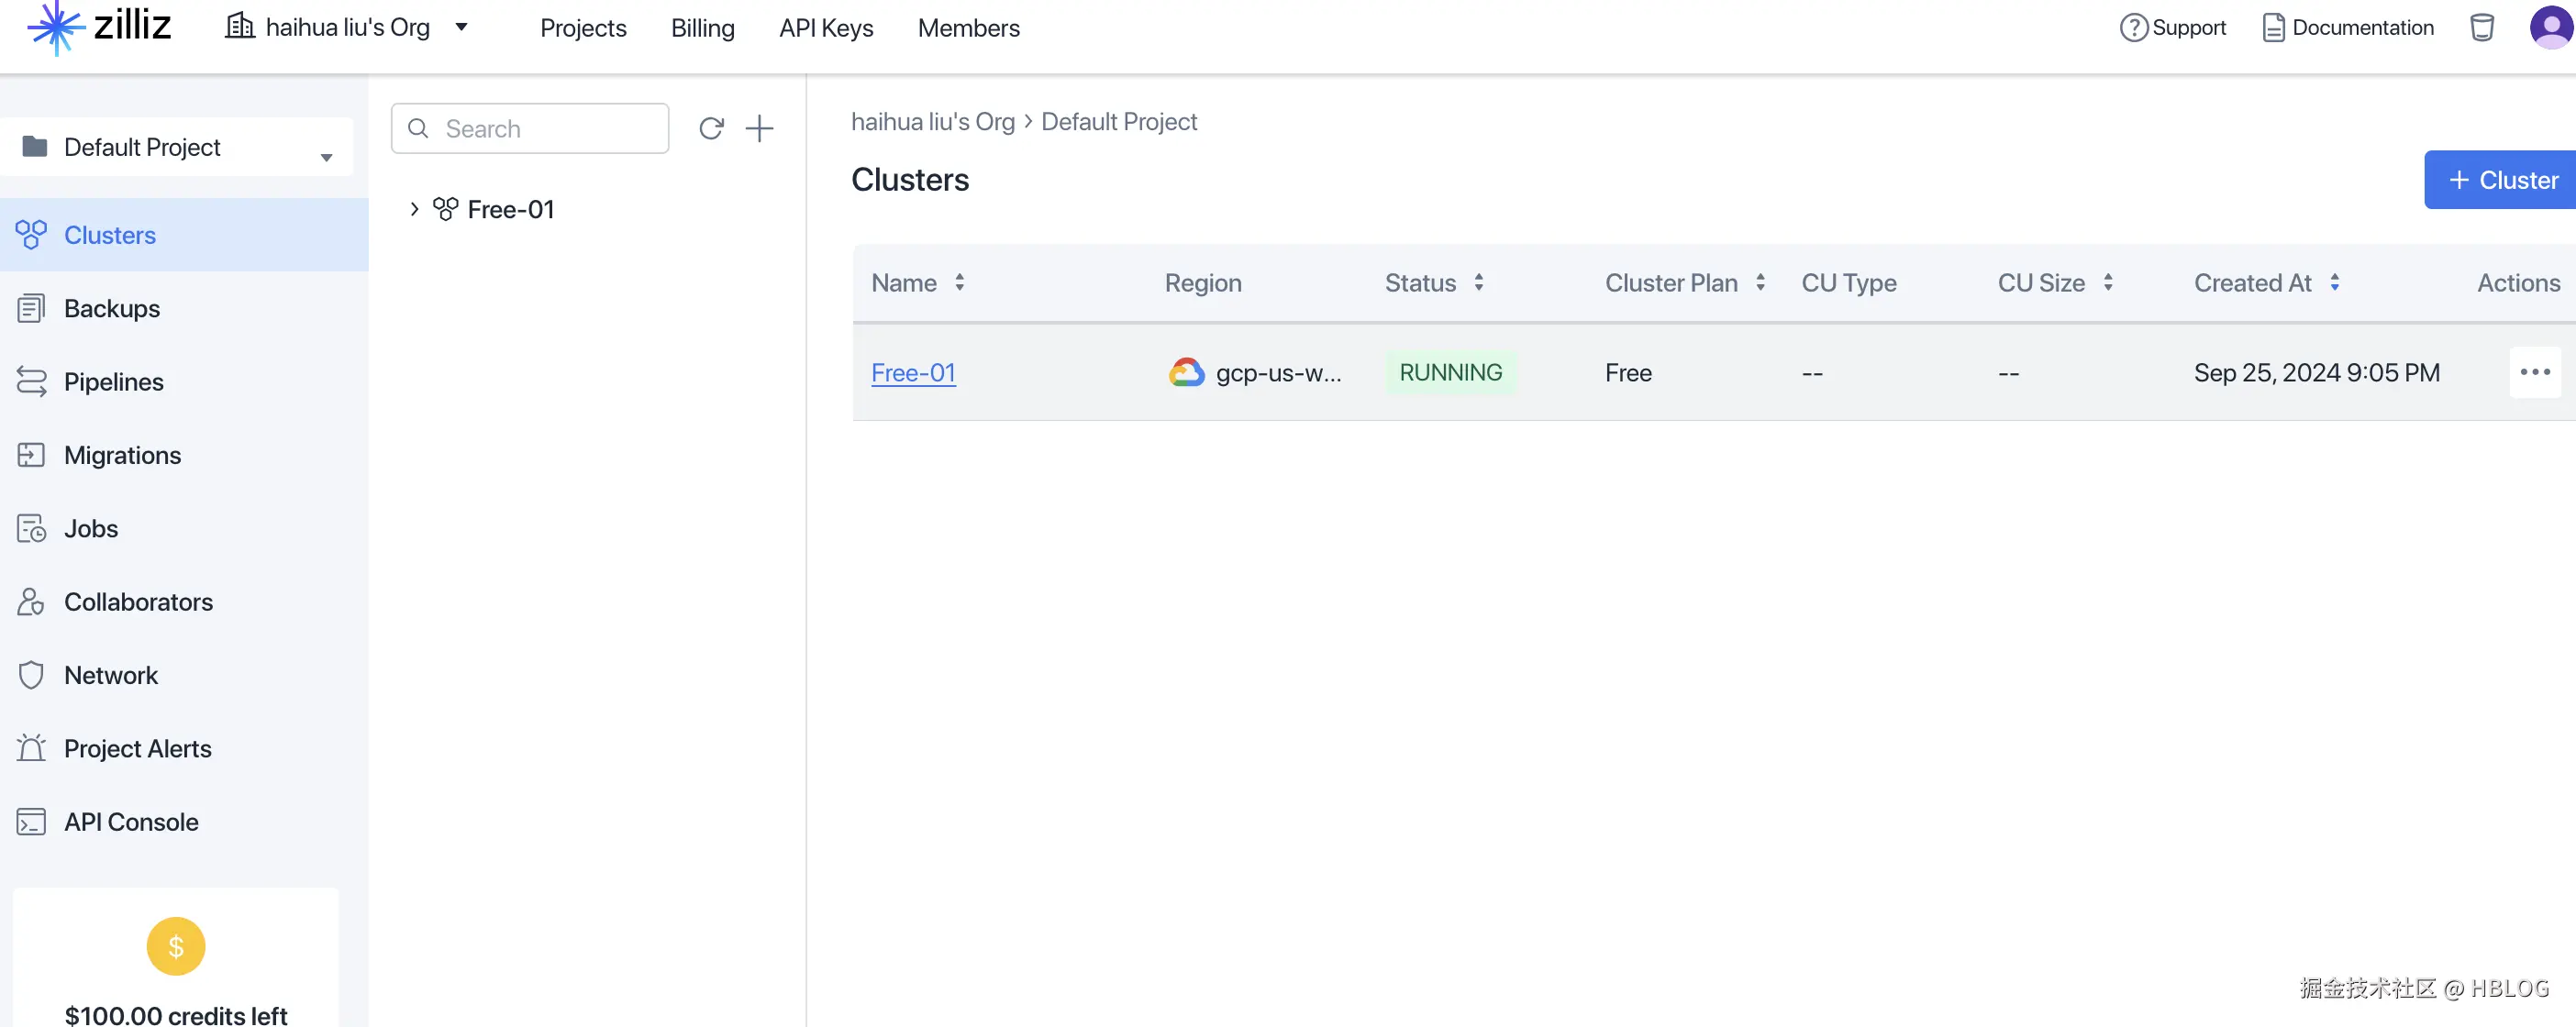Image resolution: width=2576 pixels, height=1027 pixels.
Task: Open the Free-01 cluster link
Action: (913, 372)
